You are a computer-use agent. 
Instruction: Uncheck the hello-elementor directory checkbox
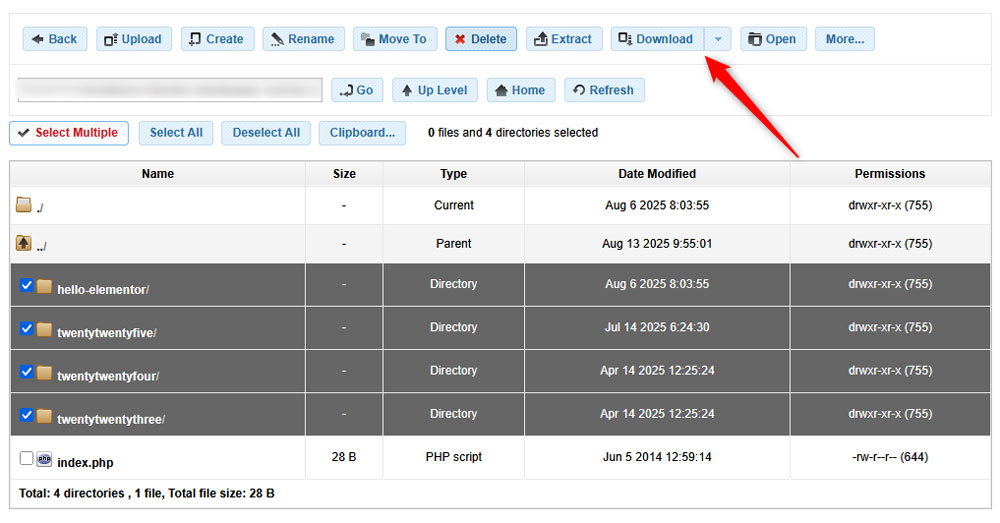click(x=27, y=285)
